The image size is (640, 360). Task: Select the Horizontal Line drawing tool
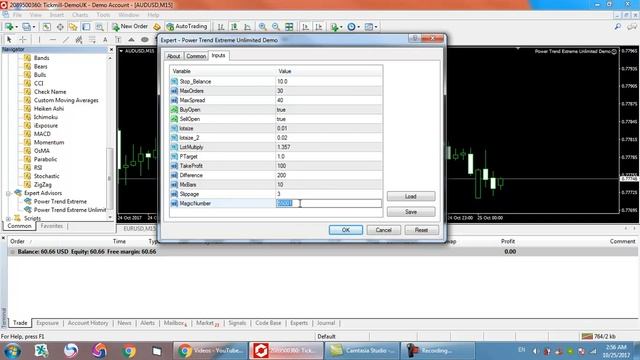53,40
